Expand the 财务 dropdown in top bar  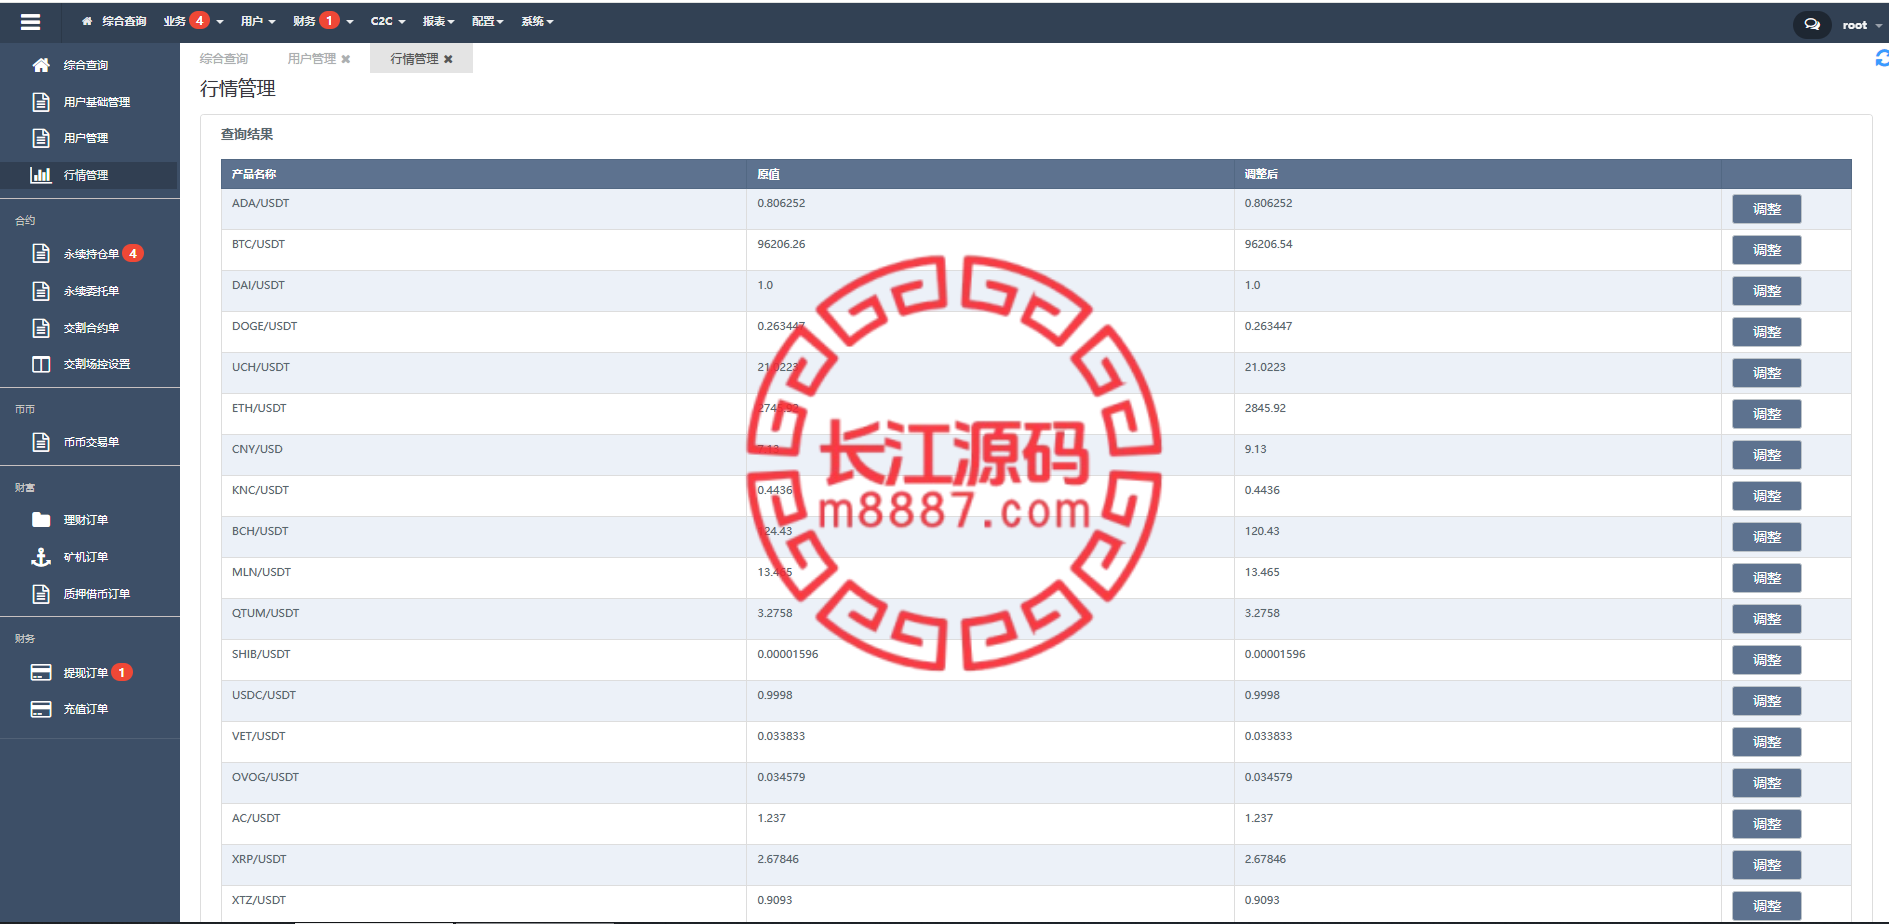323,21
